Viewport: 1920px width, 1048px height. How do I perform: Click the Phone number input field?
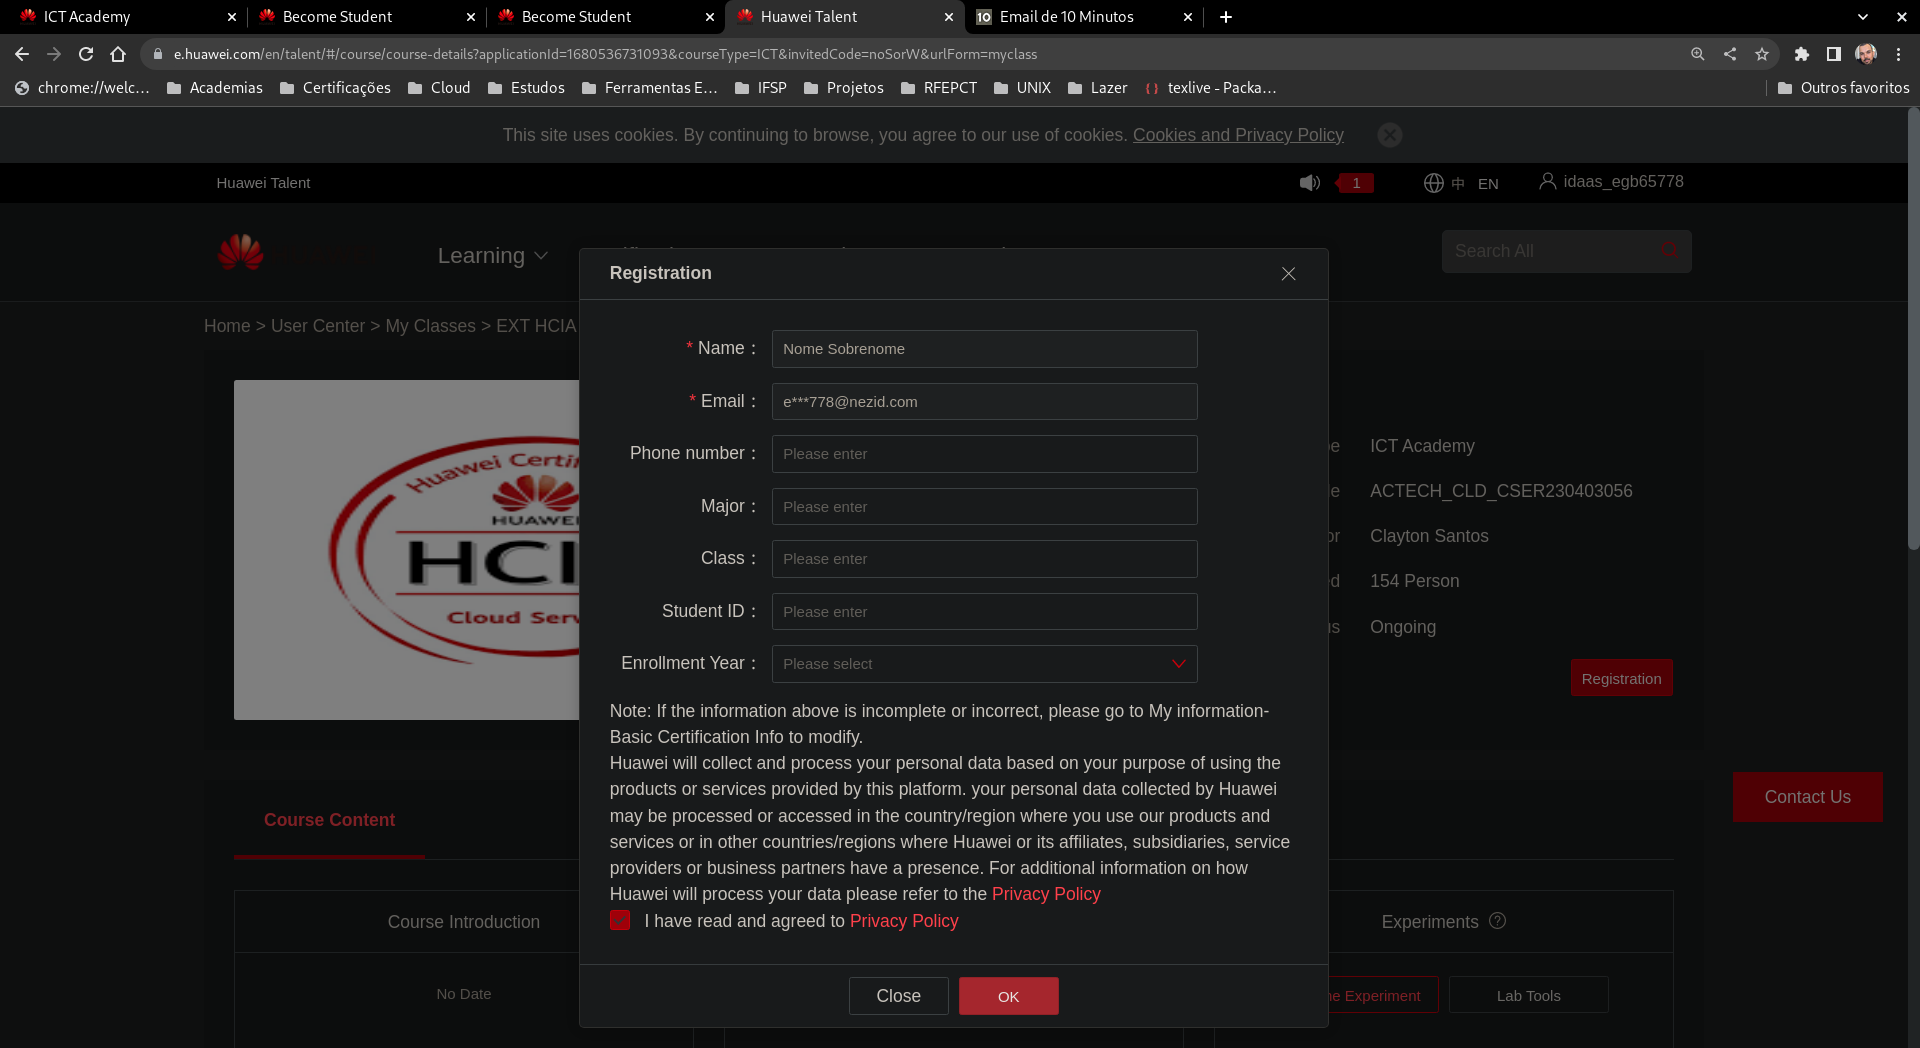tap(984, 453)
